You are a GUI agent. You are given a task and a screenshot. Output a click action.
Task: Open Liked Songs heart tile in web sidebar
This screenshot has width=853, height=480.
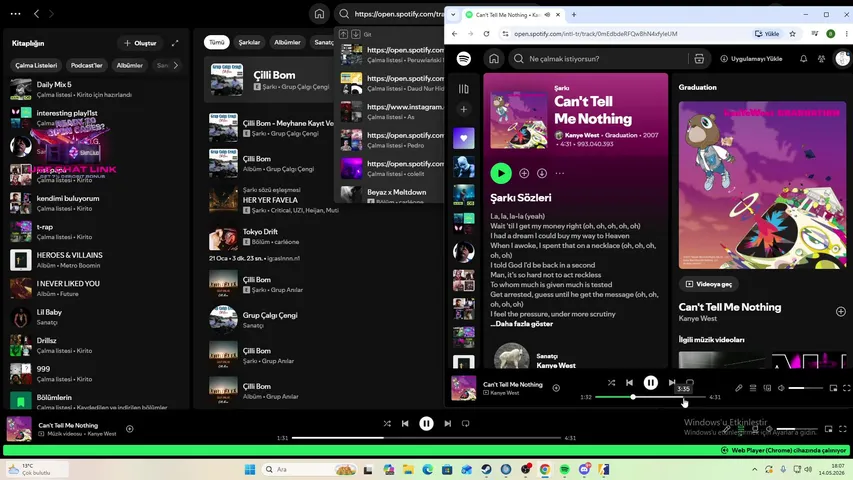tap(463, 138)
